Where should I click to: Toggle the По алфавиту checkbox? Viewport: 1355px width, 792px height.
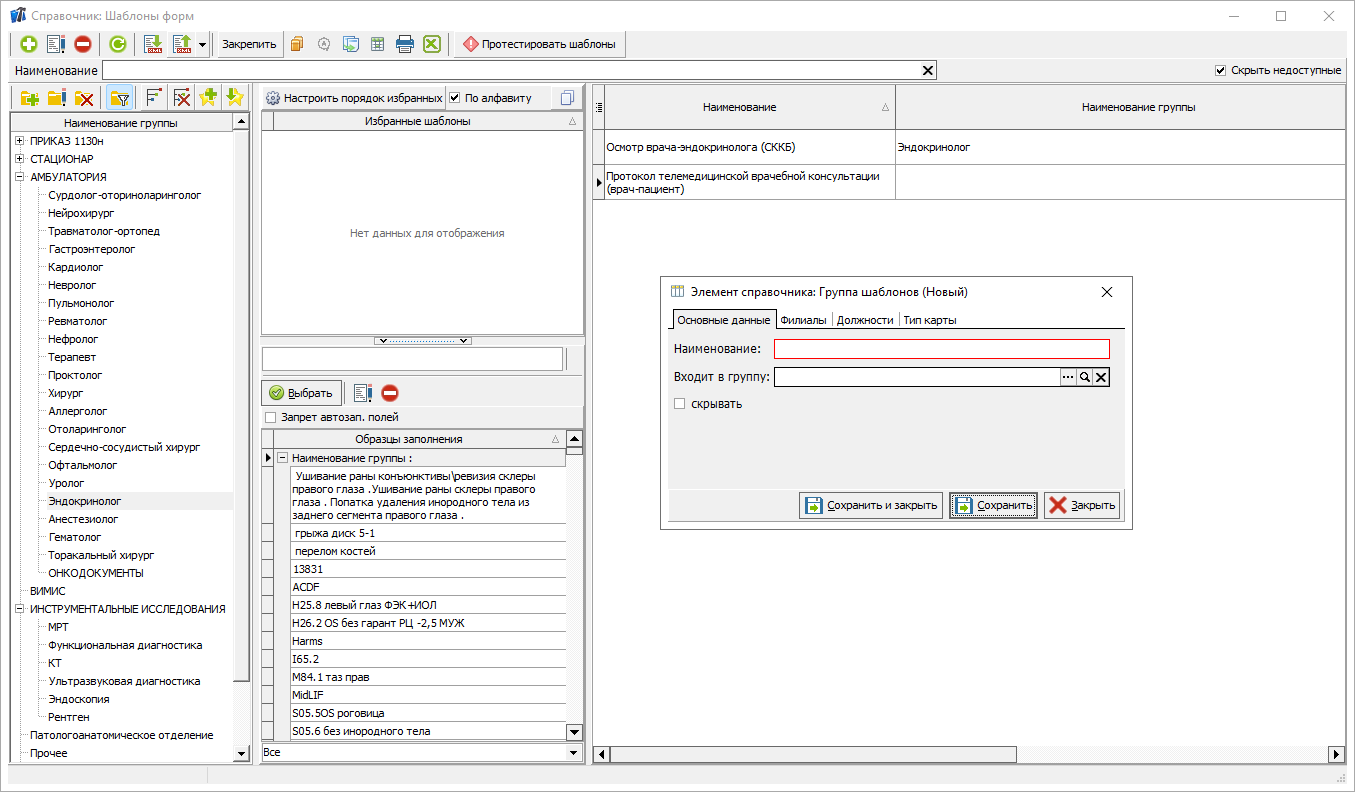click(455, 98)
